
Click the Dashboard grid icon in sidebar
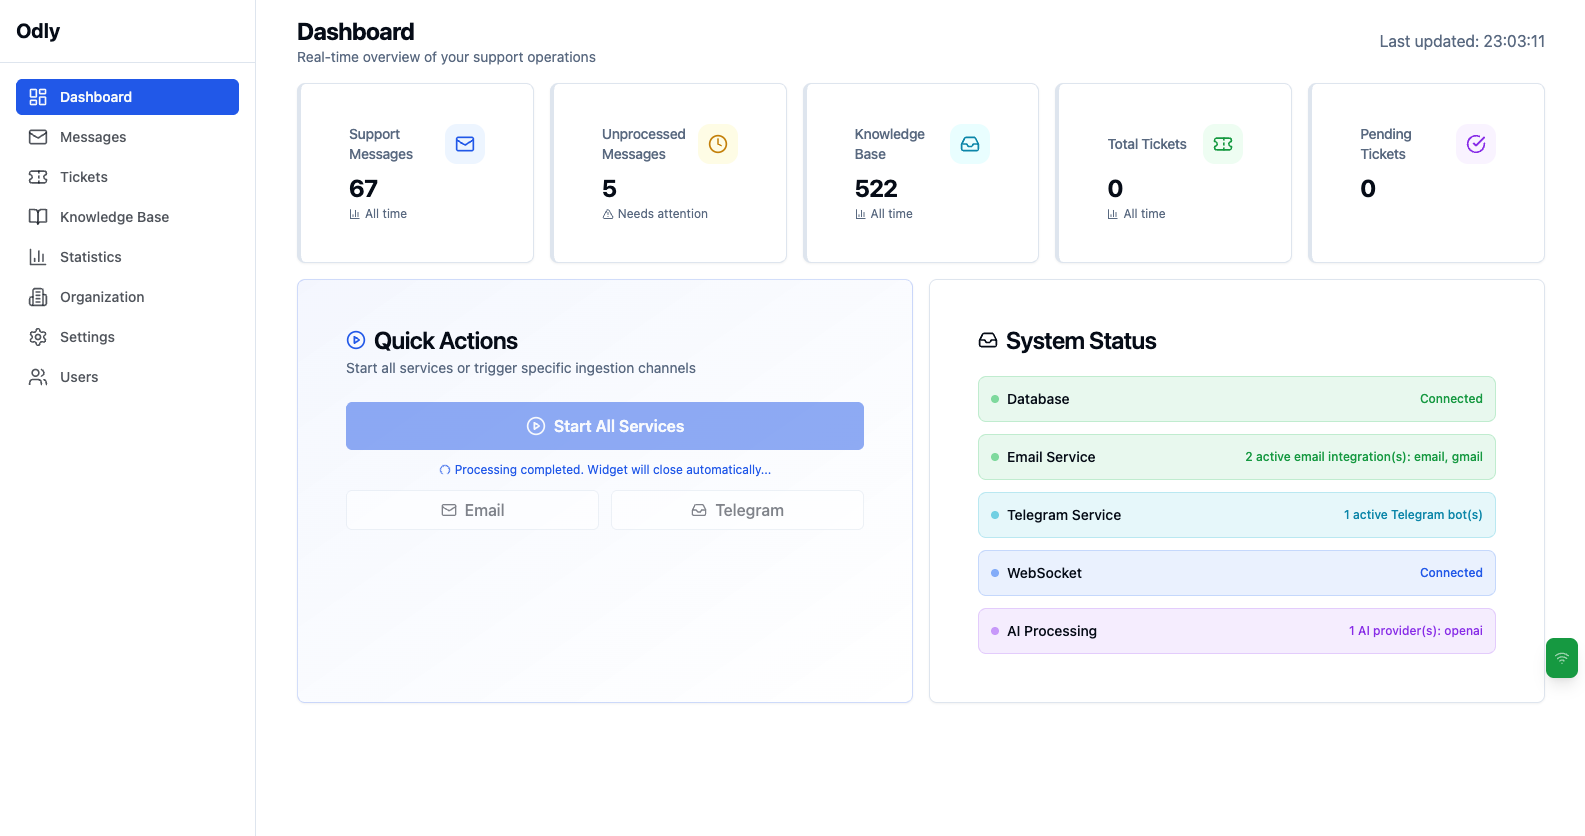(x=38, y=97)
